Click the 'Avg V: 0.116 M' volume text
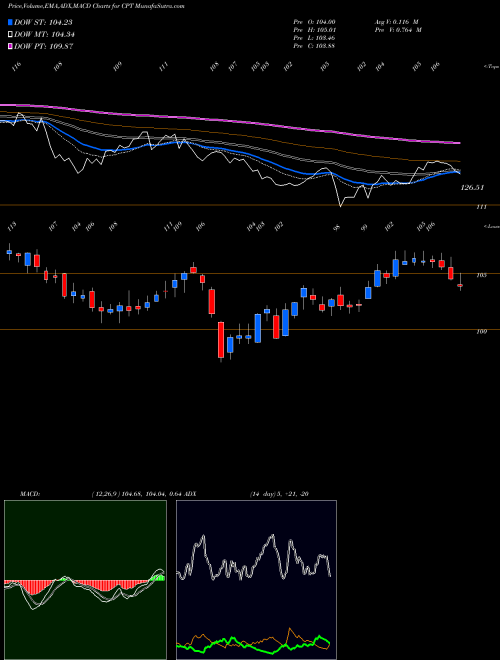This screenshot has height=660, width=500. [x=396, y=22]
